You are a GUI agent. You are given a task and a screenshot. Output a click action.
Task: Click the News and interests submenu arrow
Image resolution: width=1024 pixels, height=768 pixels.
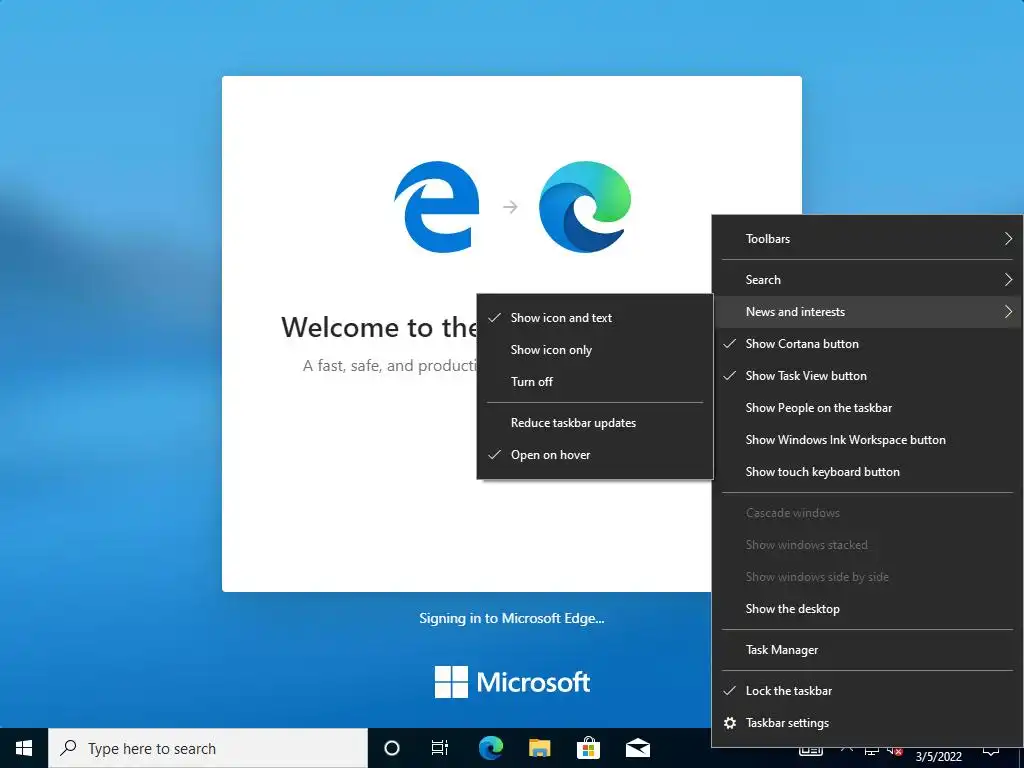pyautogui.click(x=1008, y=312)
